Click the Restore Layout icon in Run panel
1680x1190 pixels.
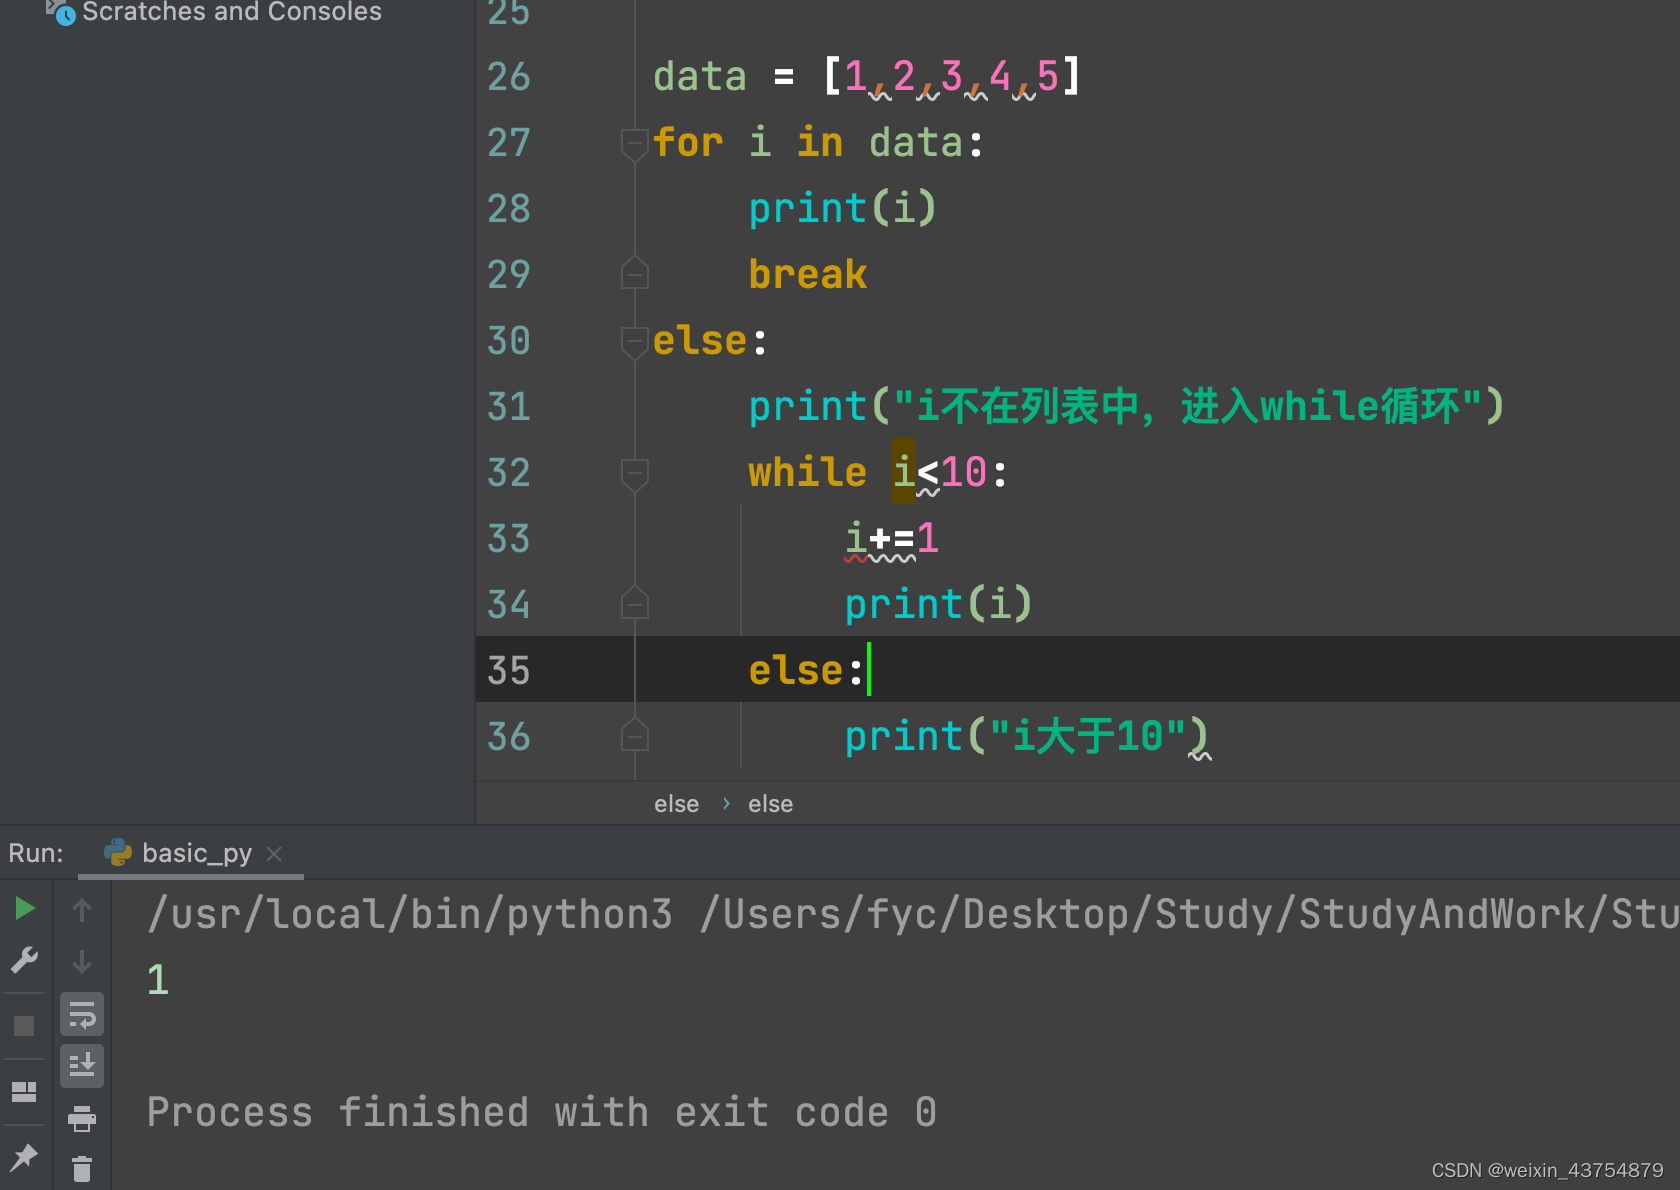(24, 1091)
